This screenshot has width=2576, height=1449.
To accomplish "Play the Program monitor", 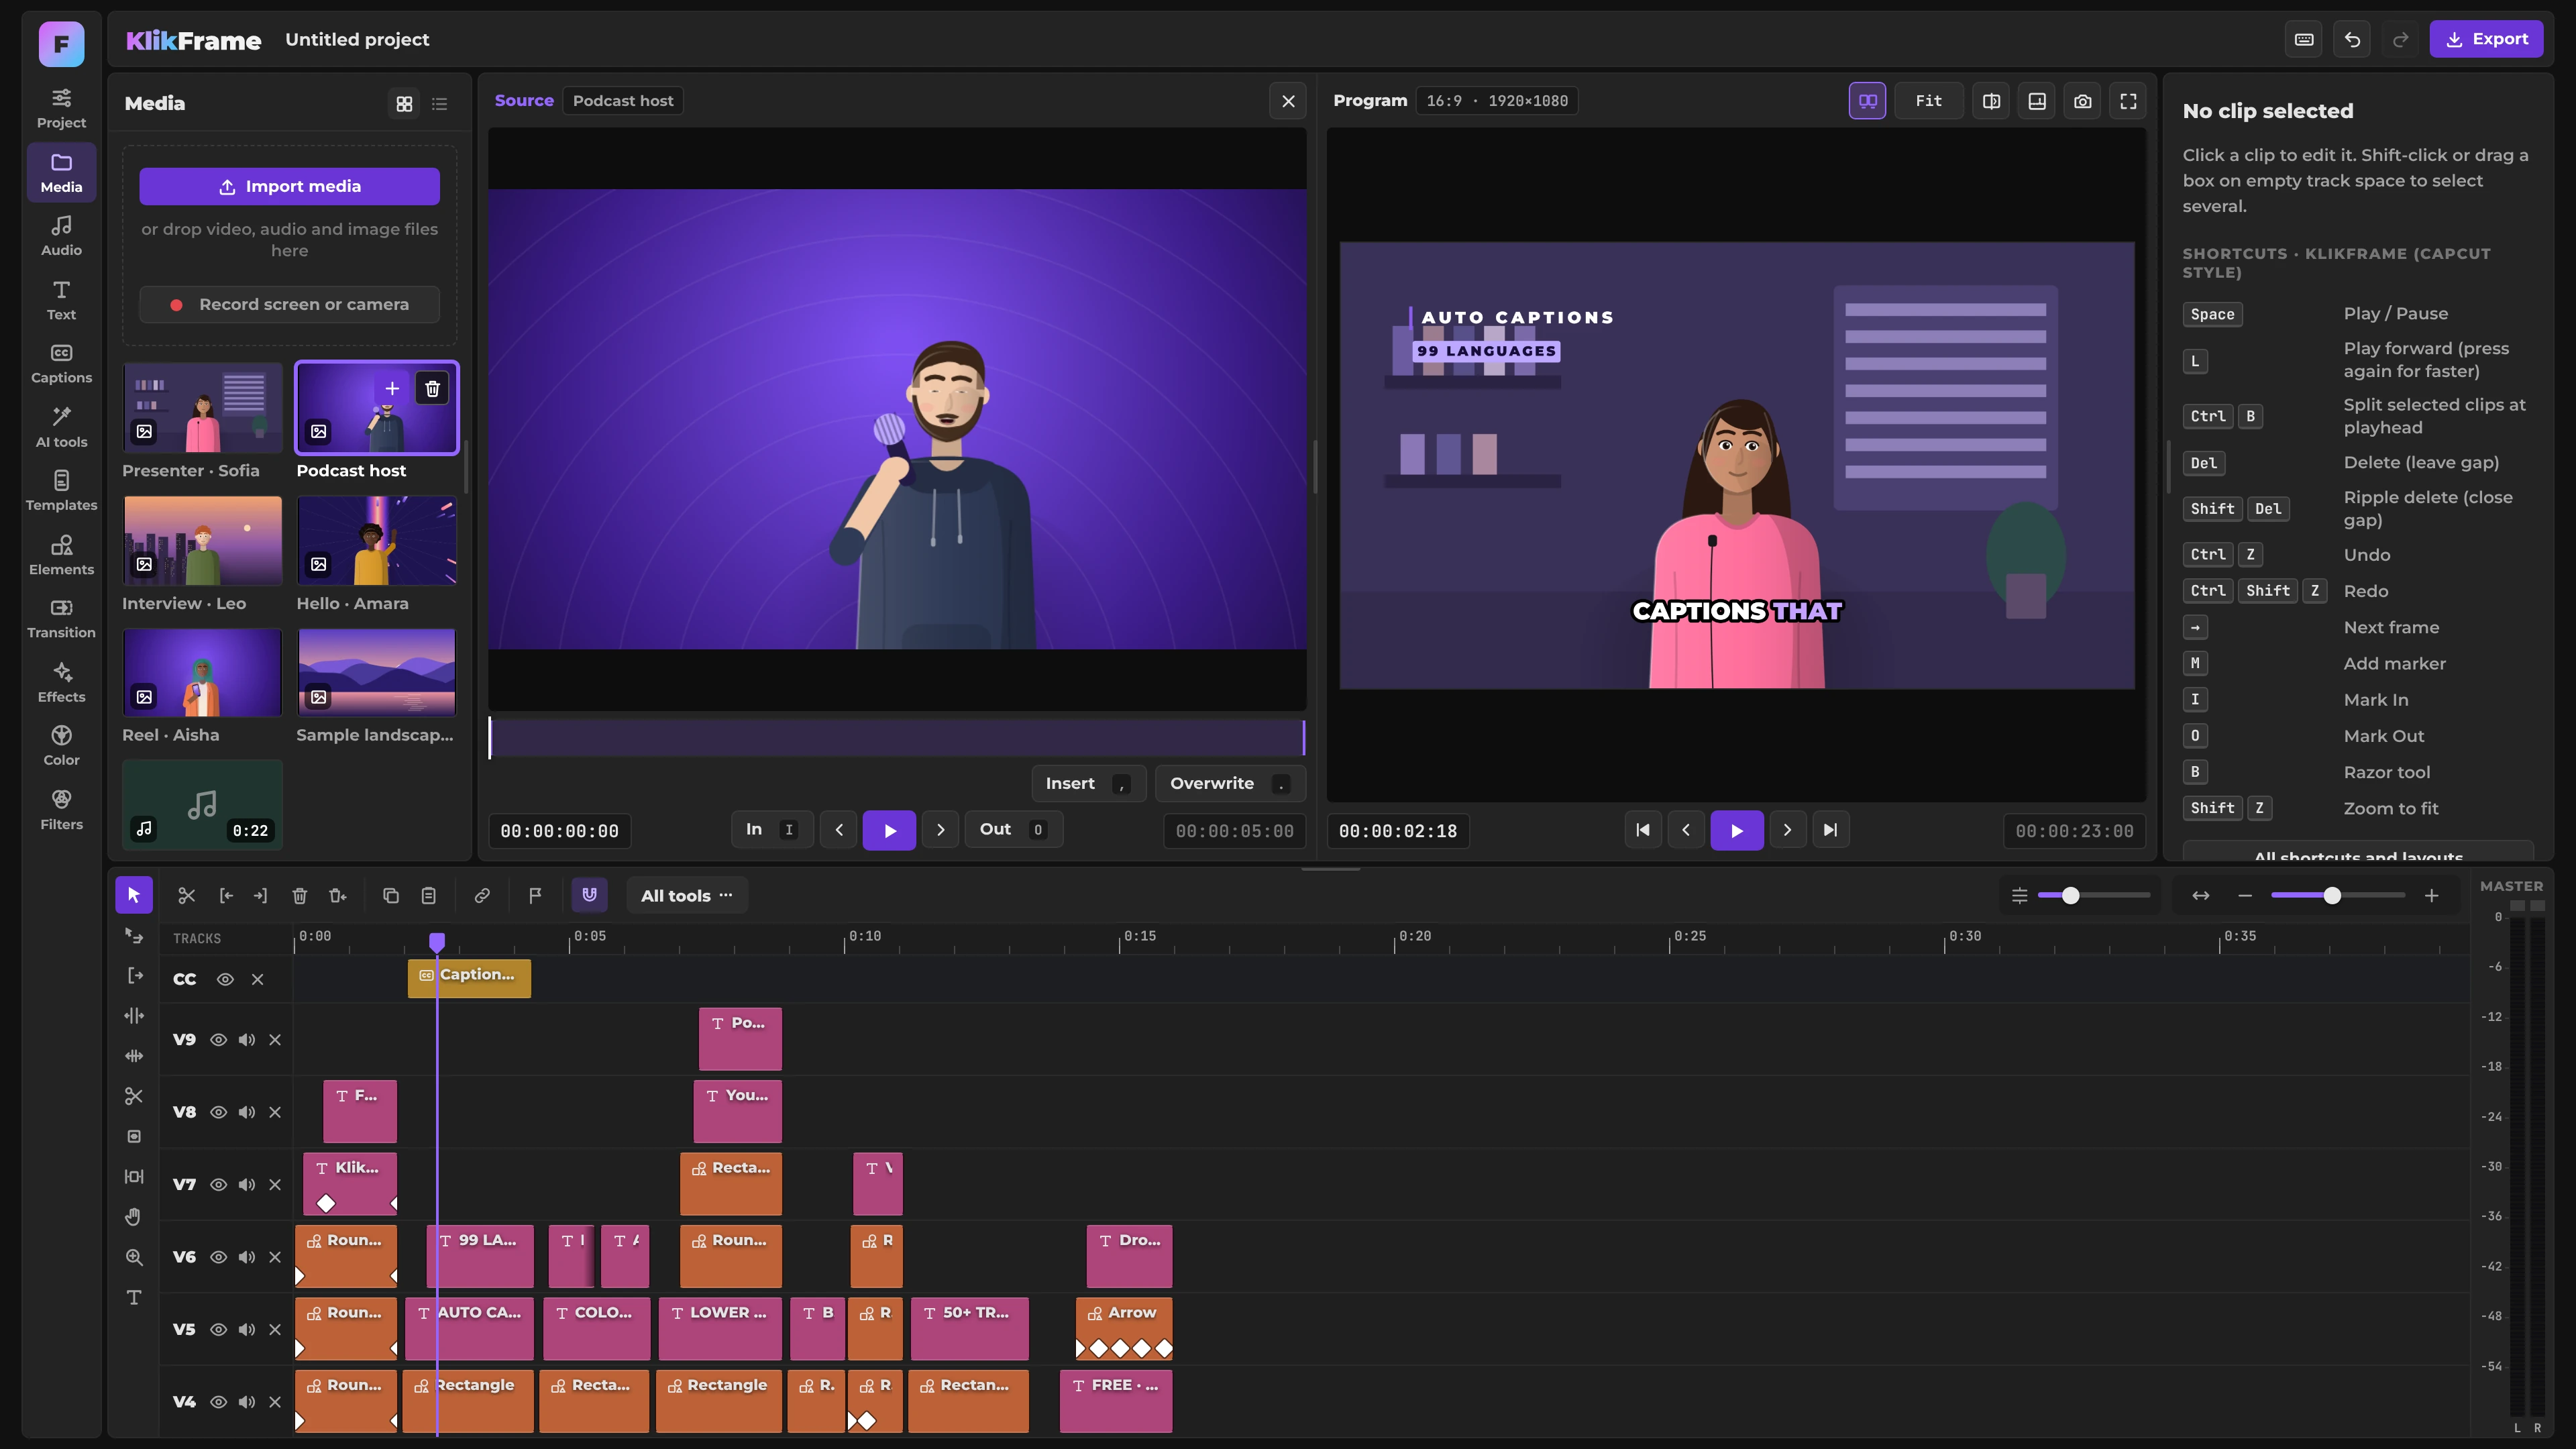I will click(x=1736, y=830).
